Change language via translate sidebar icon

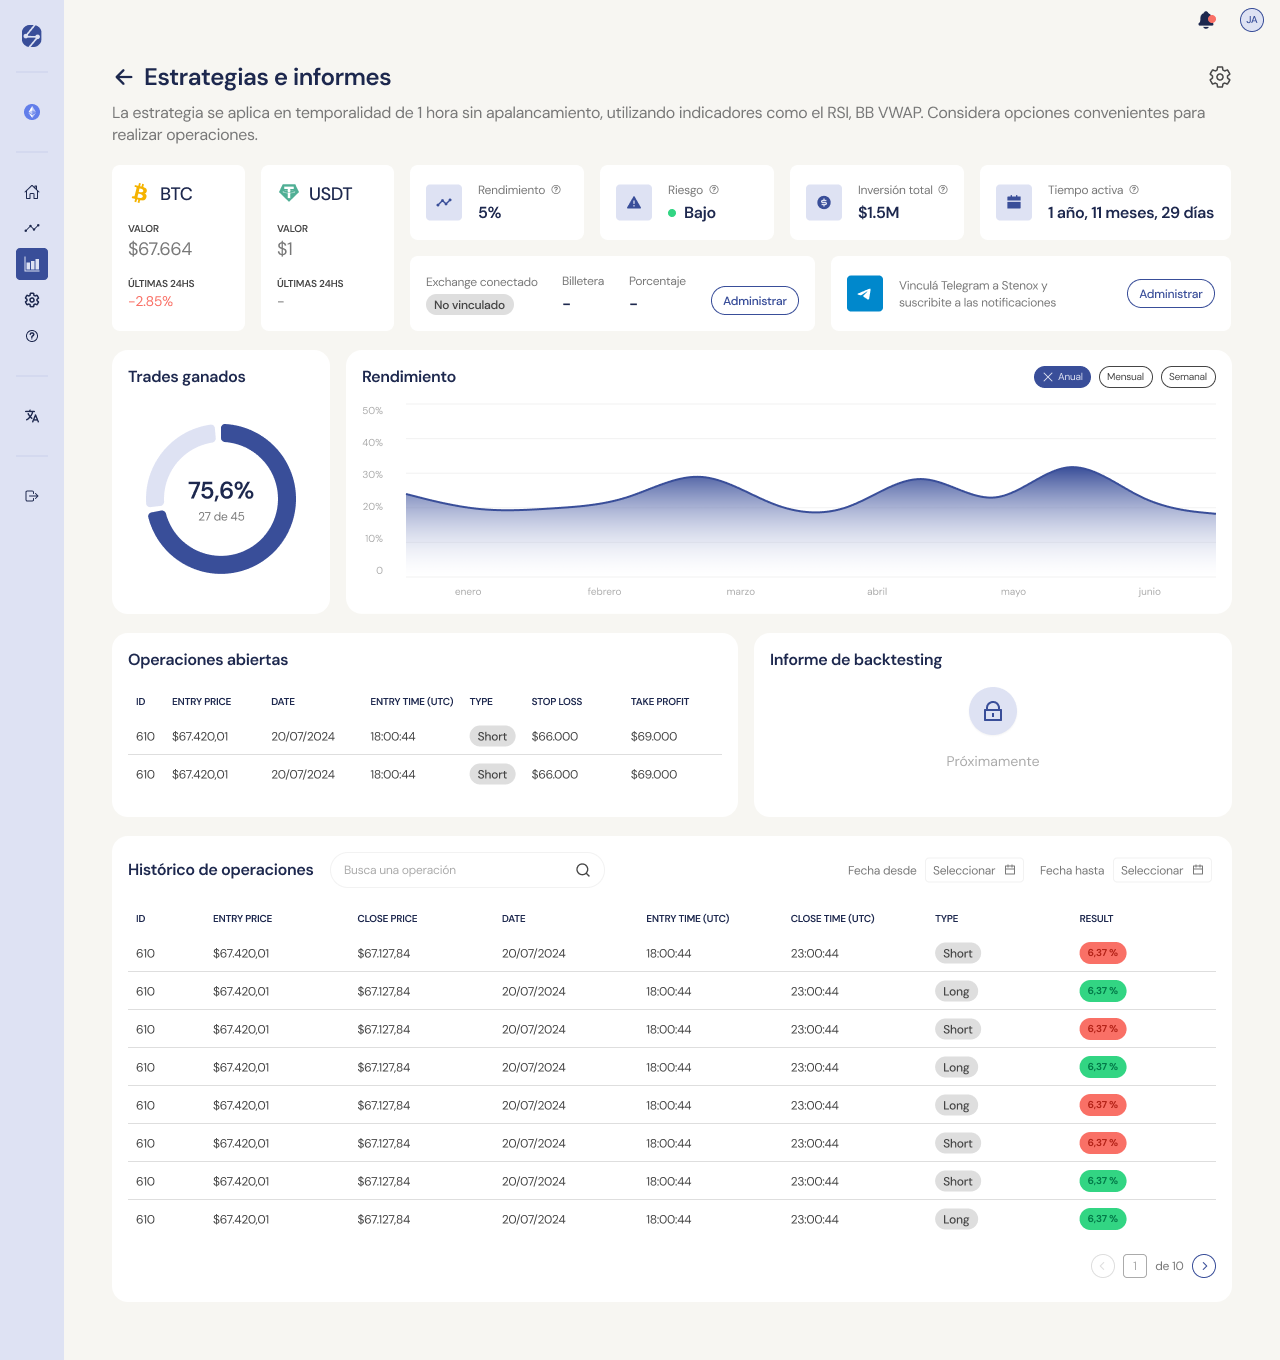coord(32,416)
